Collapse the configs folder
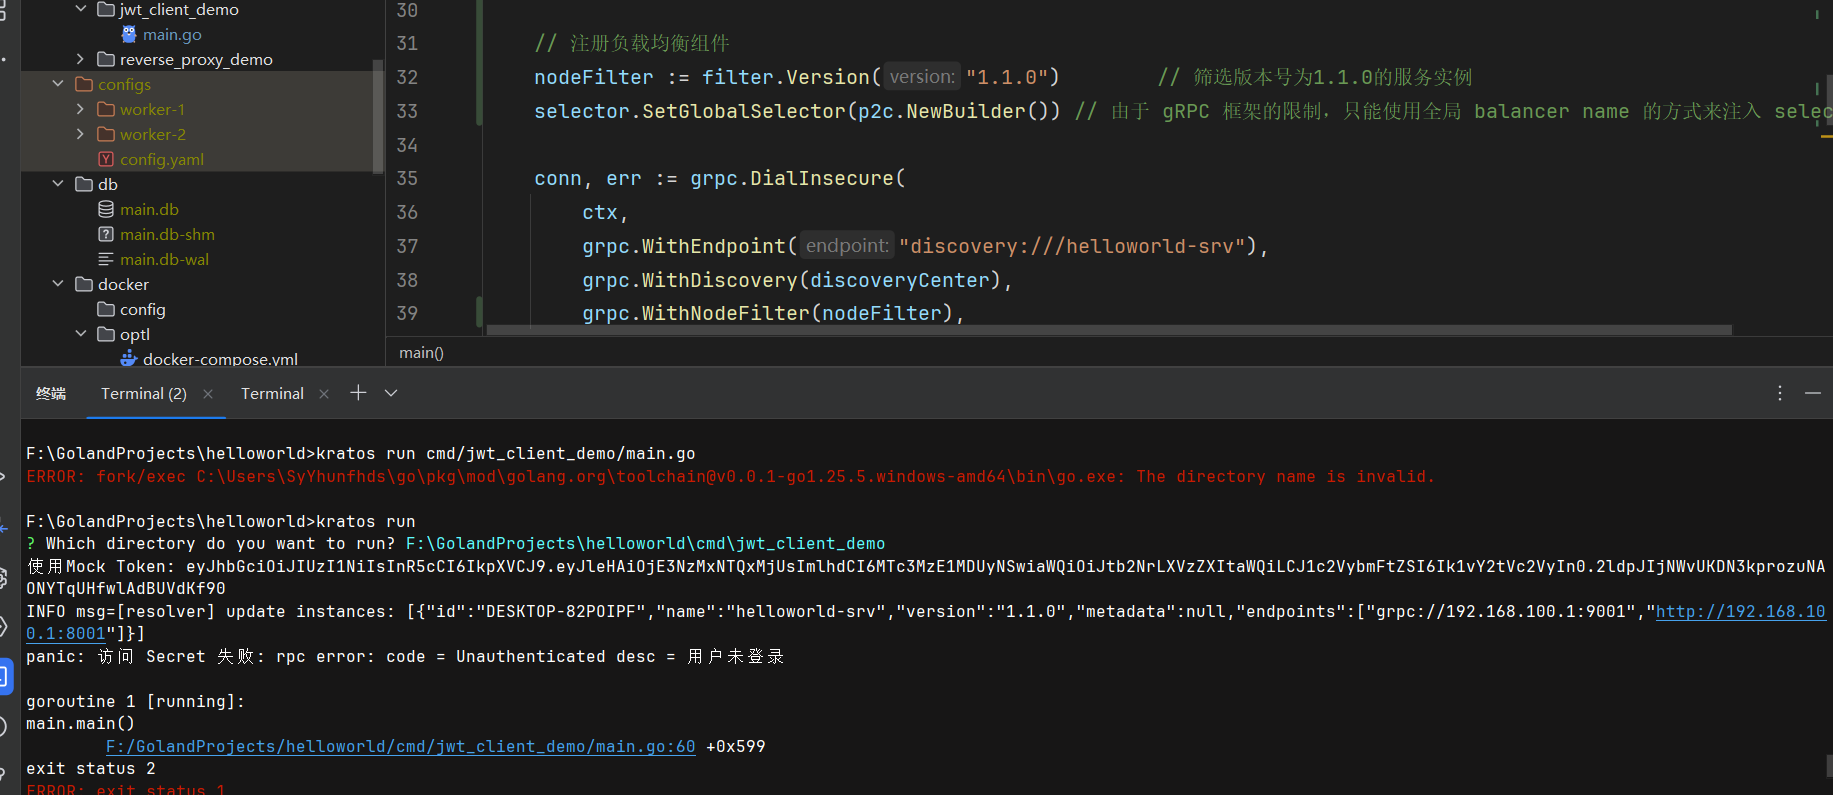The width and height of the screenshot is (1833, 795). (x=58, y=84)
